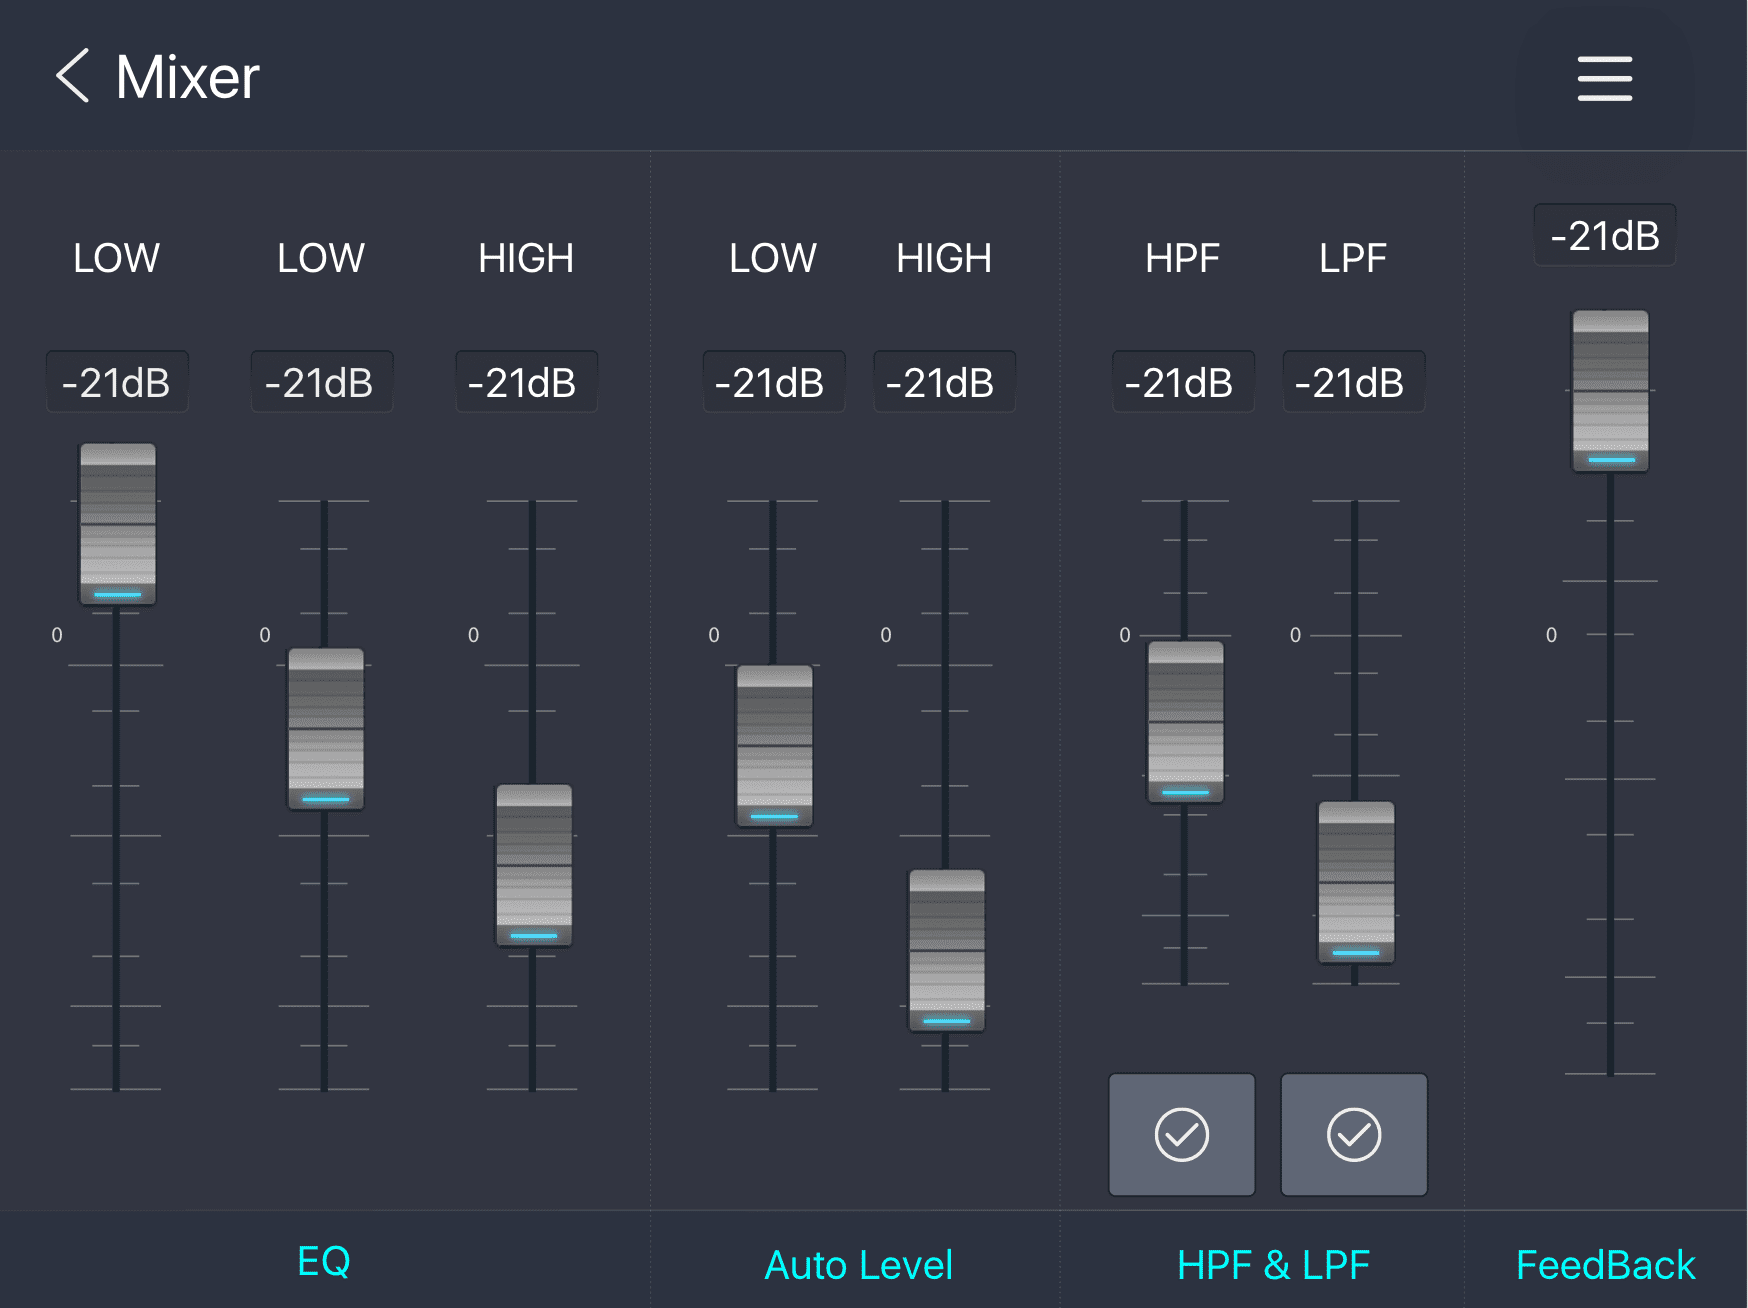The image size is (1748, 1308).
Task: Select the HPF fader knob
Action: 1186,722
